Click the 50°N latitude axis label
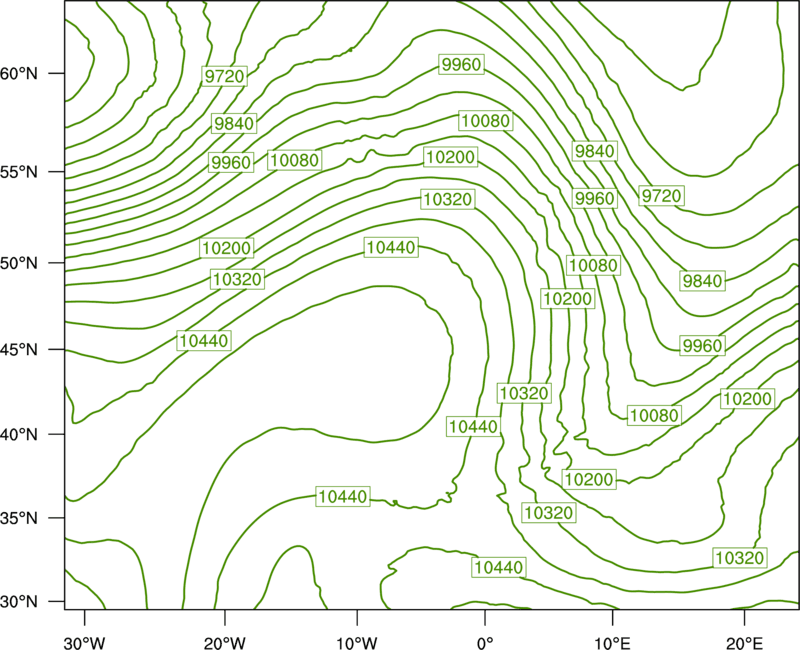Image resolution: width=800 pixels, height=650 pixels. coord(19,263)
